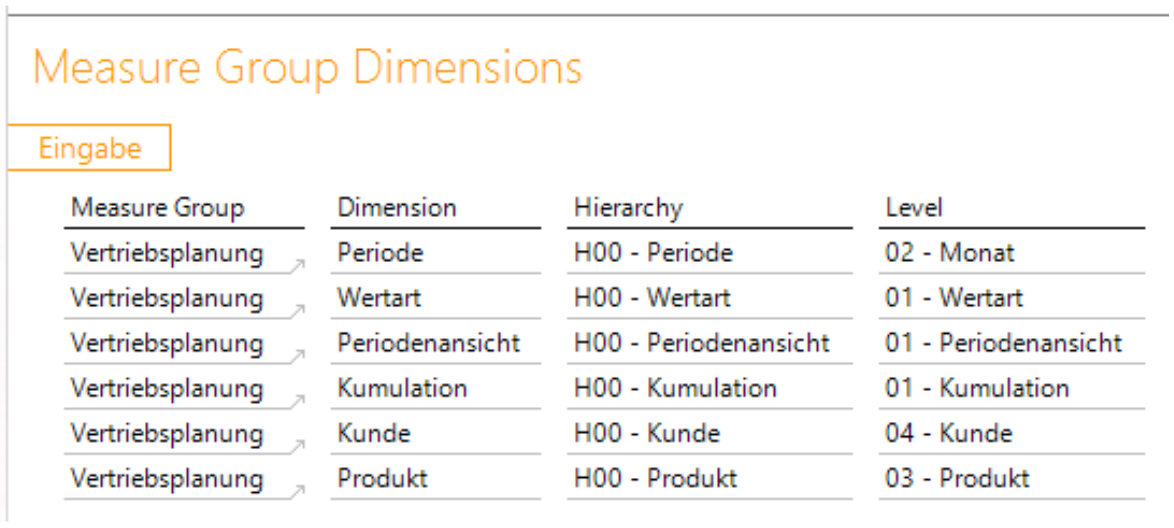The width and height of the screenshot is (1174, 528).
Task: Click the arrow icon in the Kunde row
Action: click(x=297, y=445)
